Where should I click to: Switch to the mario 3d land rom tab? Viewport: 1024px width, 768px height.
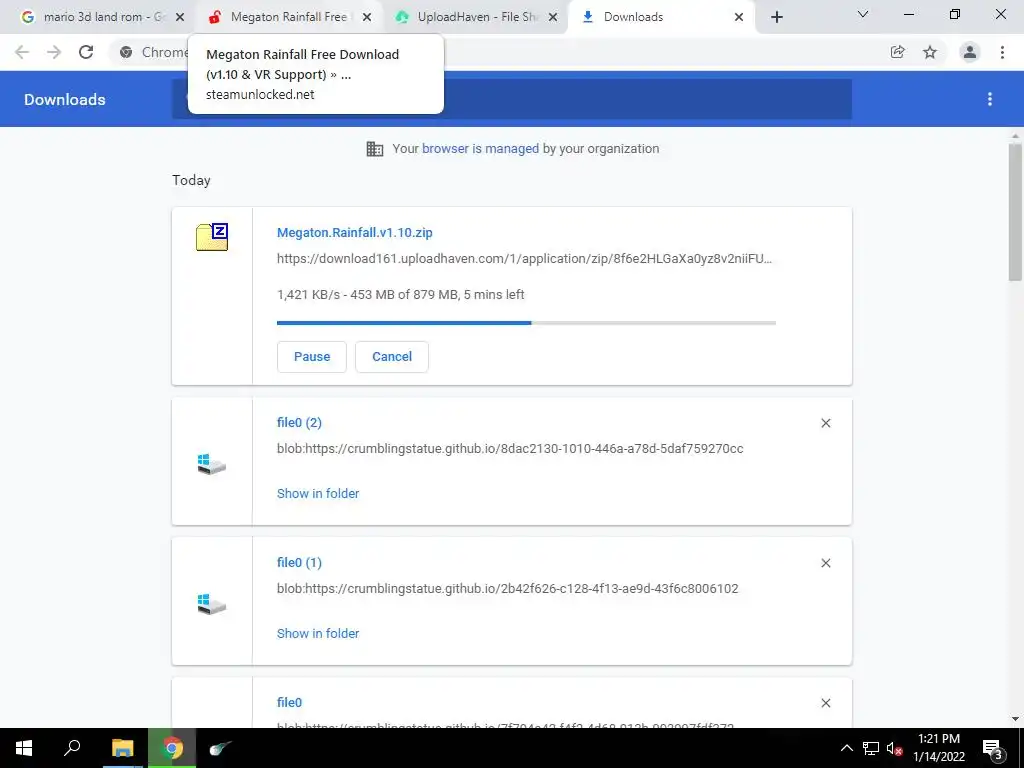95,17
